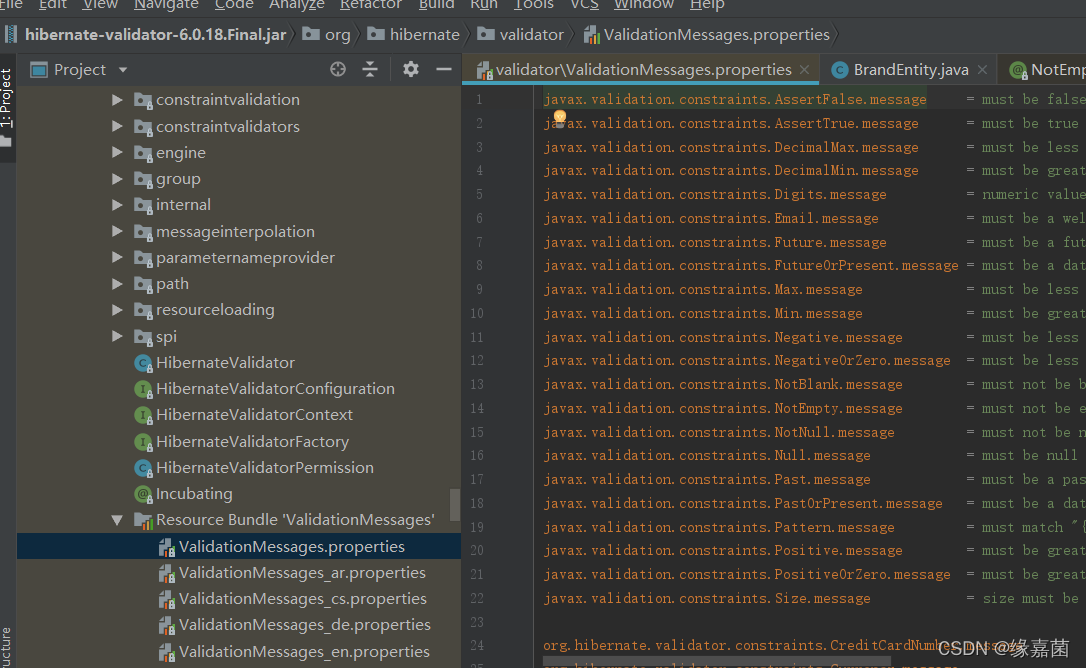
Task: Open the 1: Project side tool tab
Action: pyautogui.click(x=7, y=108)
